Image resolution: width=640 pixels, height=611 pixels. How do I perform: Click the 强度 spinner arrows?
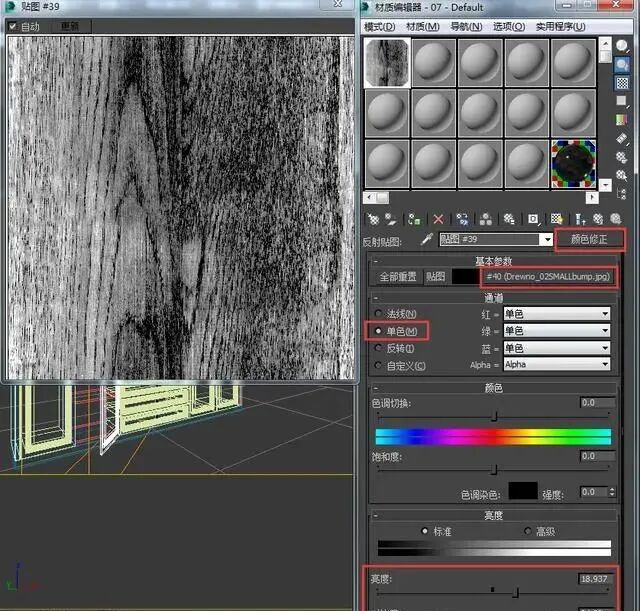pos(611,492)
